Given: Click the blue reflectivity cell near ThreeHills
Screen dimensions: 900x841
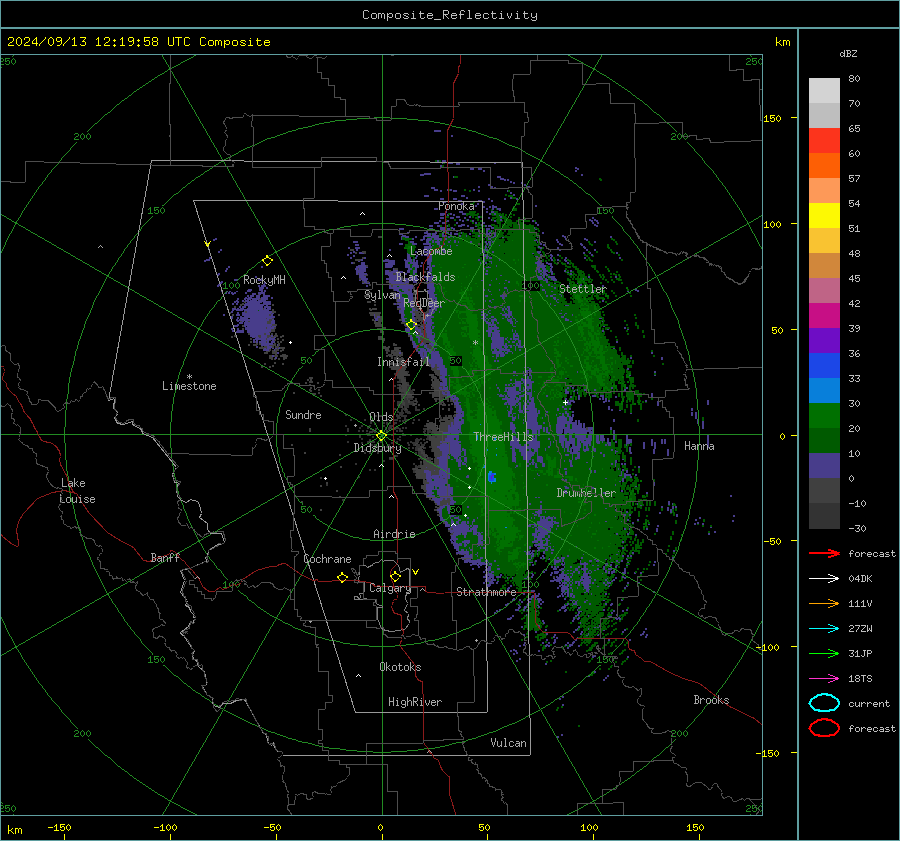Looking at the screenshot, I should [x=491, y=476].
